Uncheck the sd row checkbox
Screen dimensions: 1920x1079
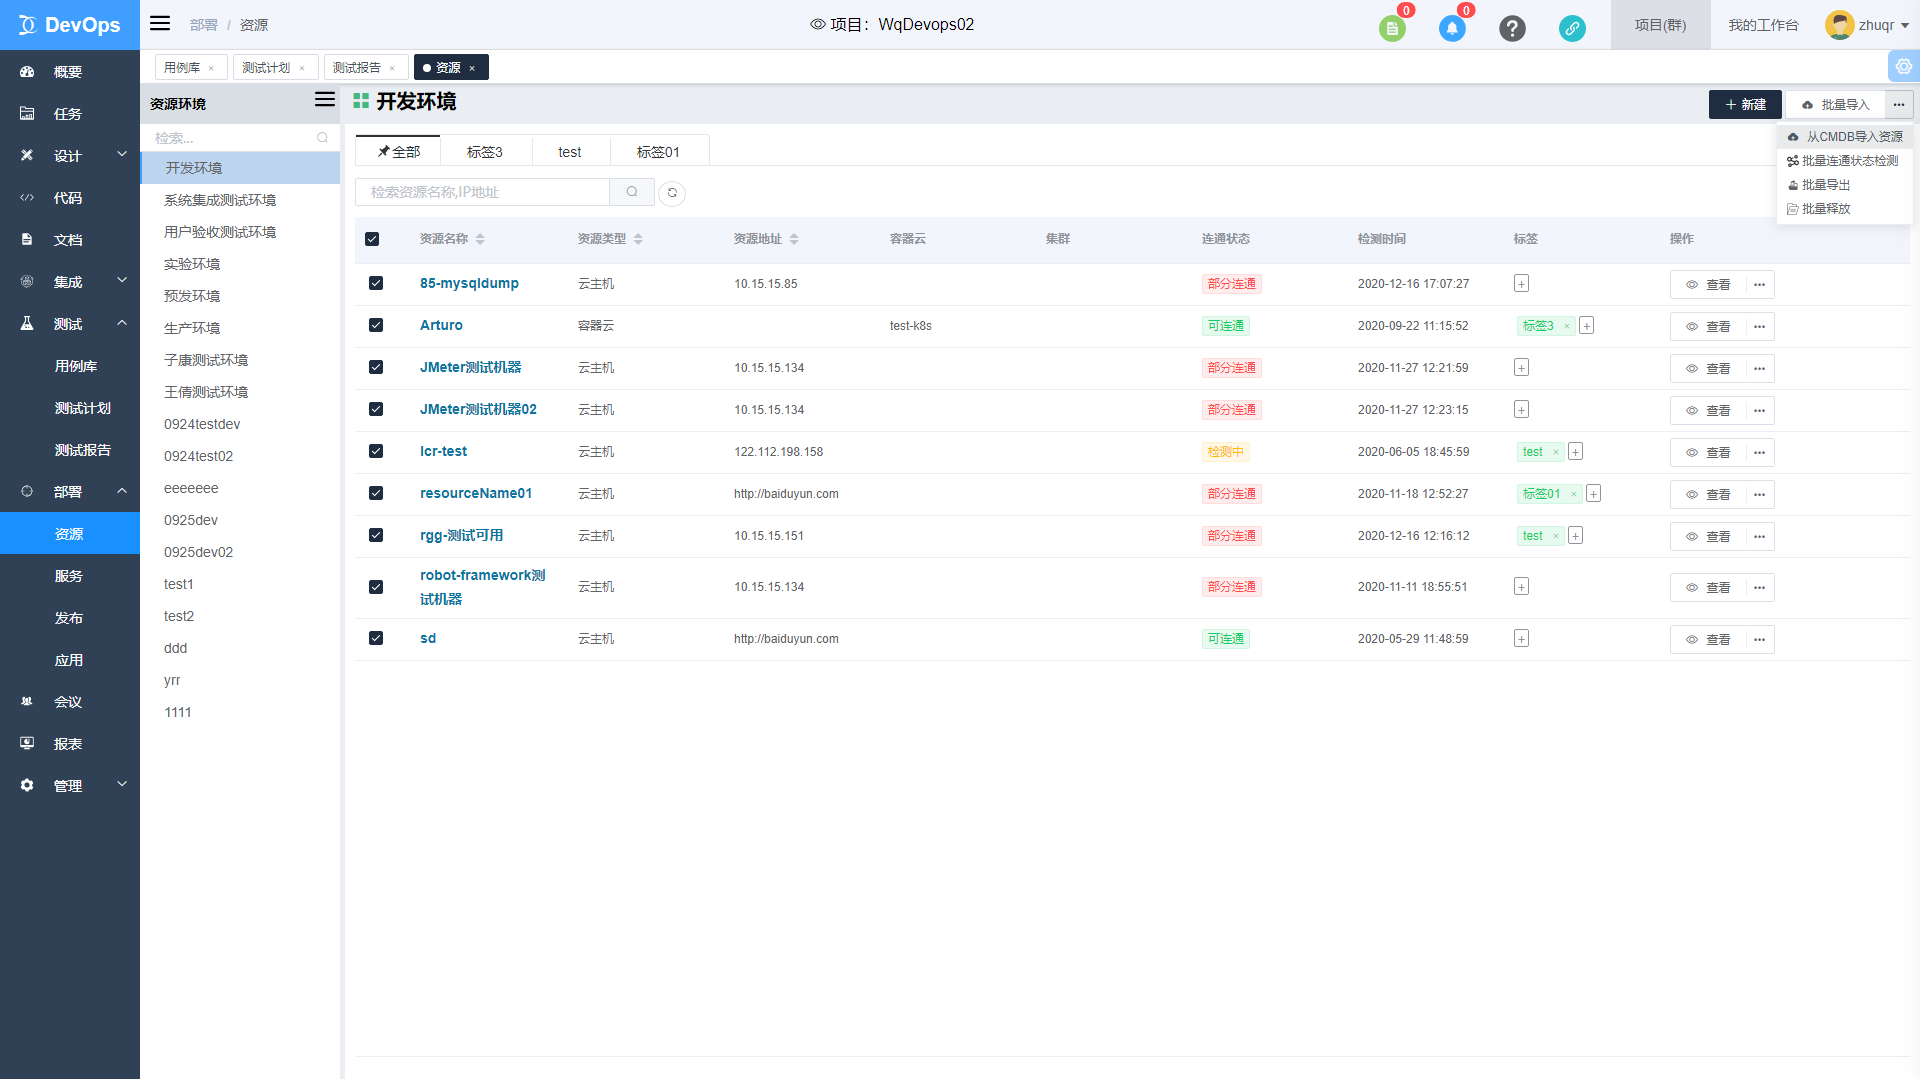376,638
